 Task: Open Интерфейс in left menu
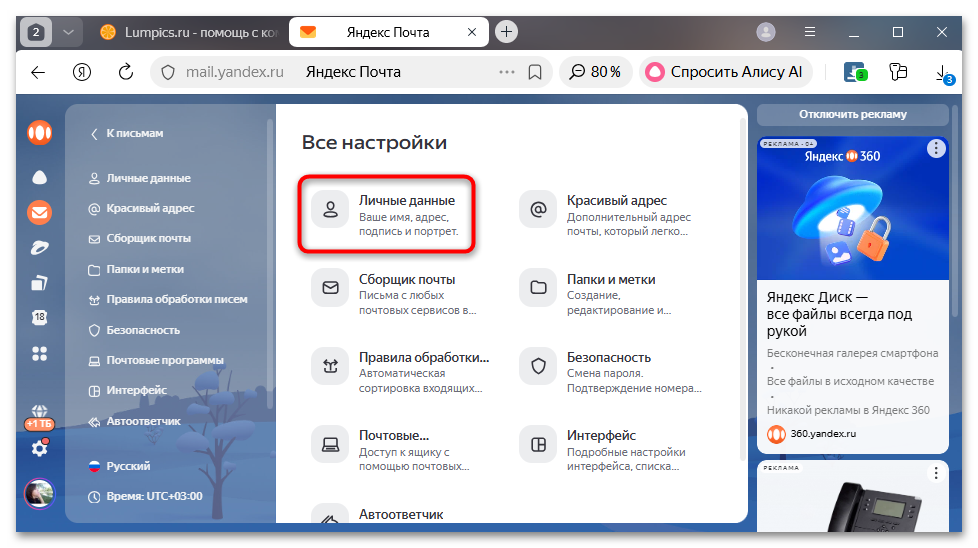point(128,390)
